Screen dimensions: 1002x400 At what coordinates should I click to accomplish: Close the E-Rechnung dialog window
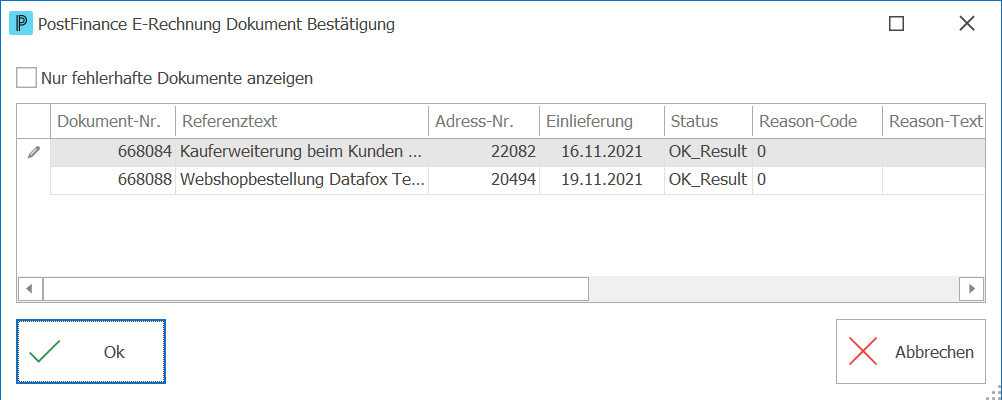click(967, 24)
